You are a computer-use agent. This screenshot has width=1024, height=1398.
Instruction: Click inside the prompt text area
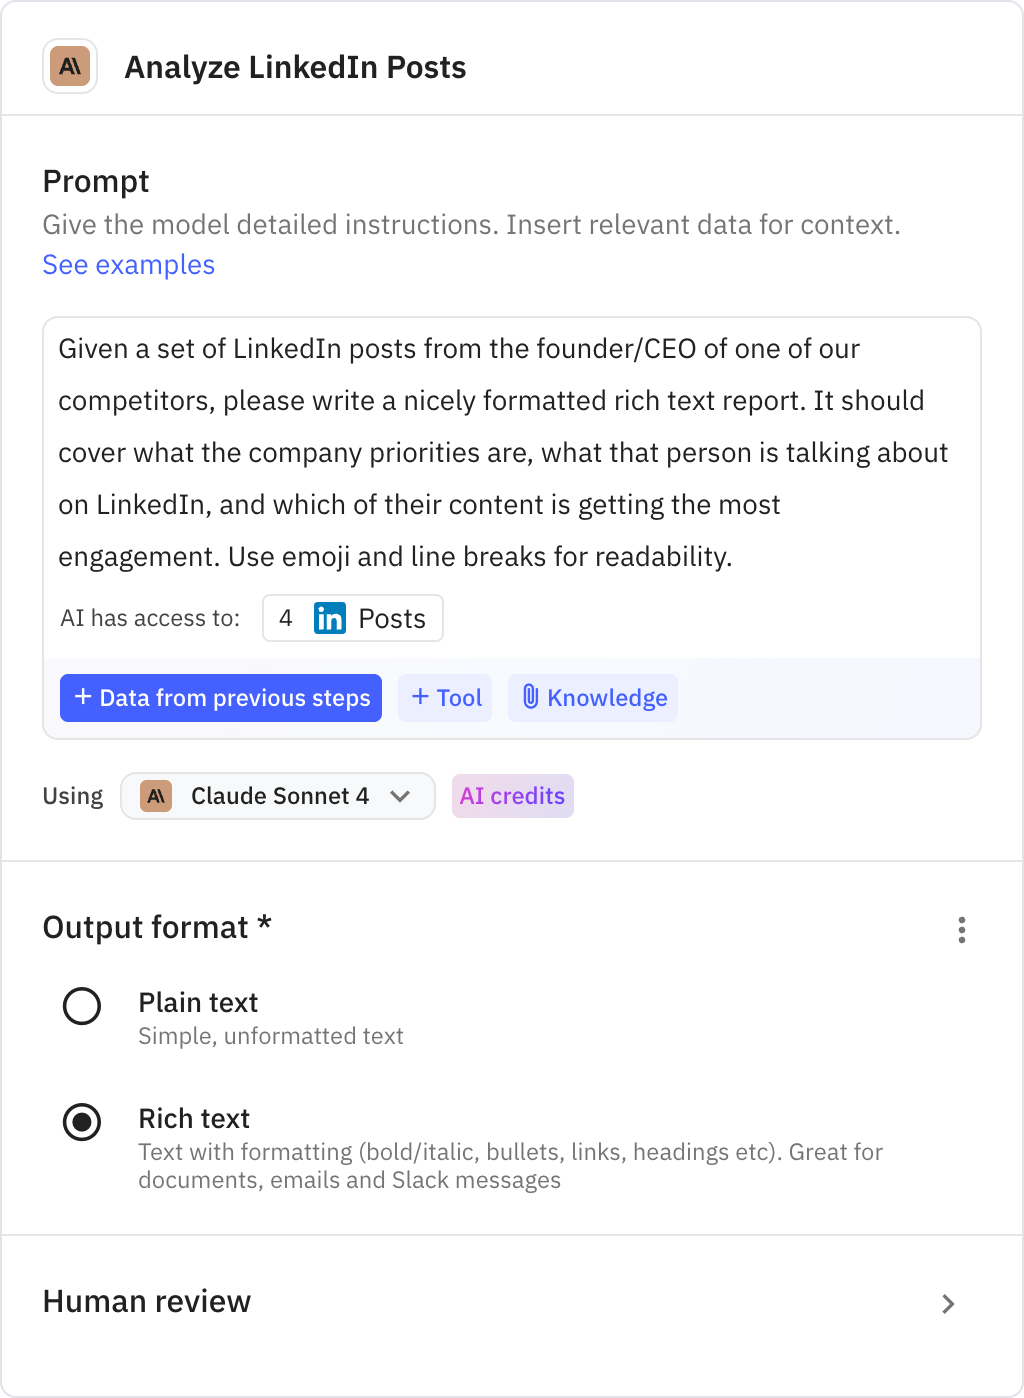pyautogui.click(x=500, y=452)
